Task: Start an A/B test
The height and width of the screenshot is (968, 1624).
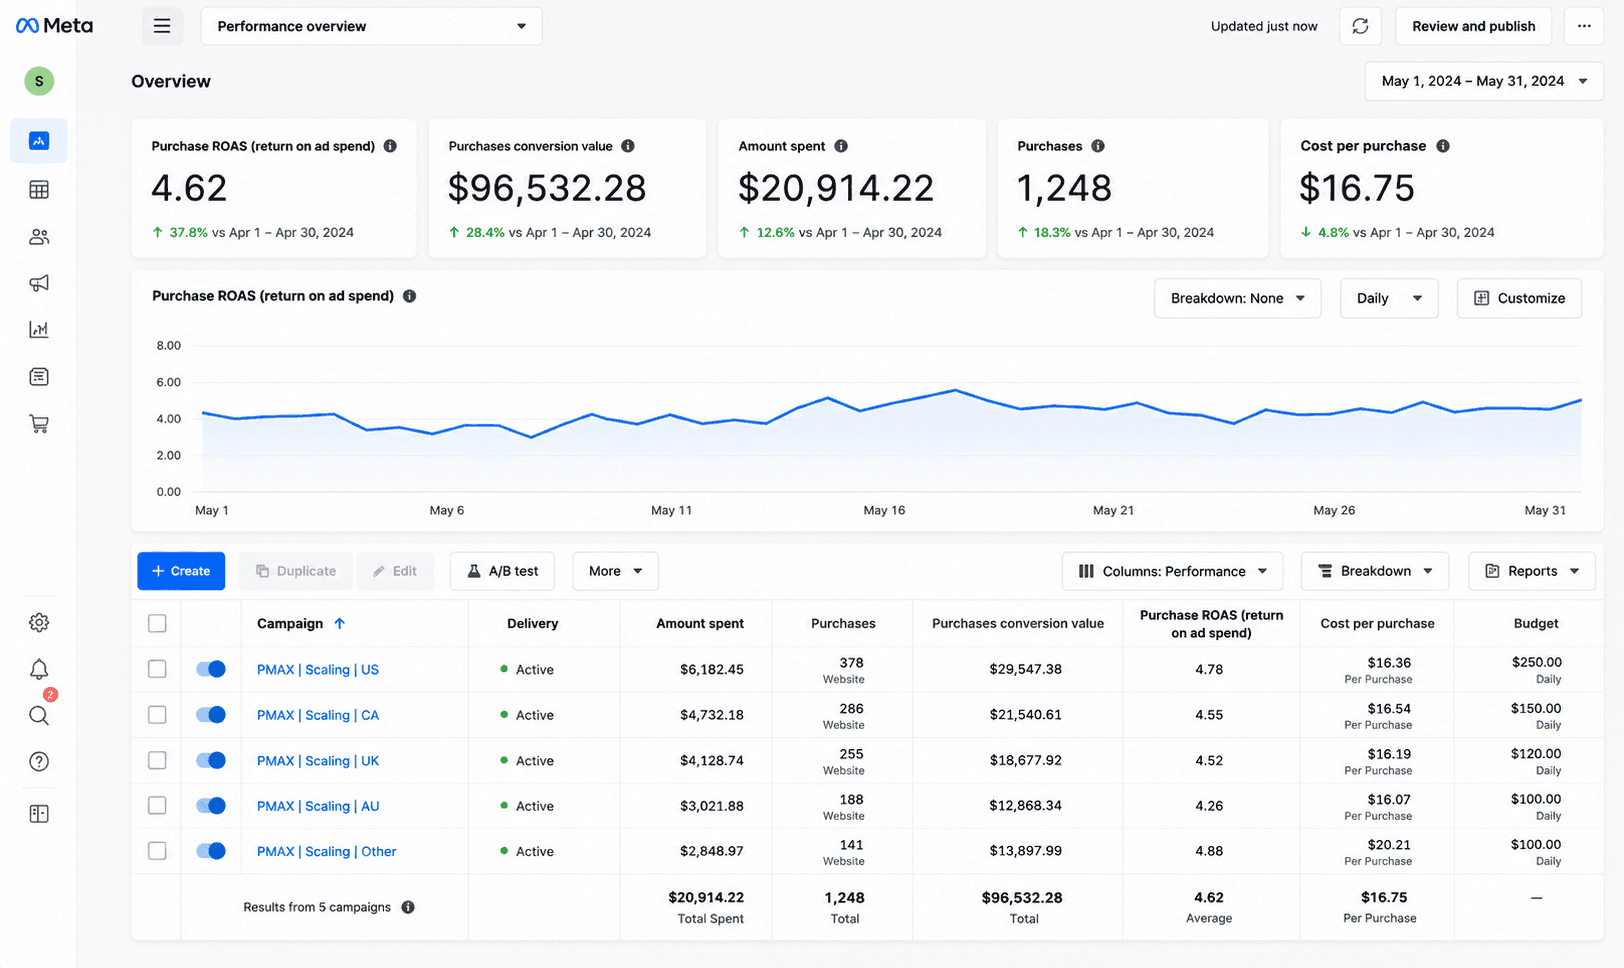Action: click(x=503, y=571)
